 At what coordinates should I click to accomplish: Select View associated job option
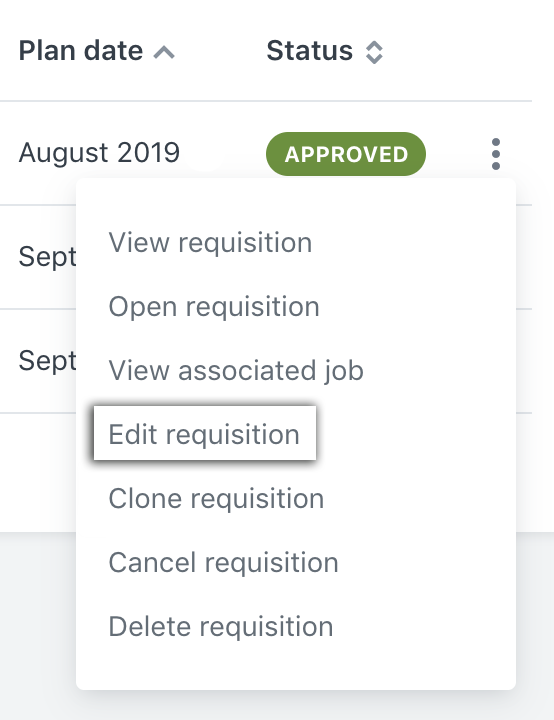click(x=236, y=370)
